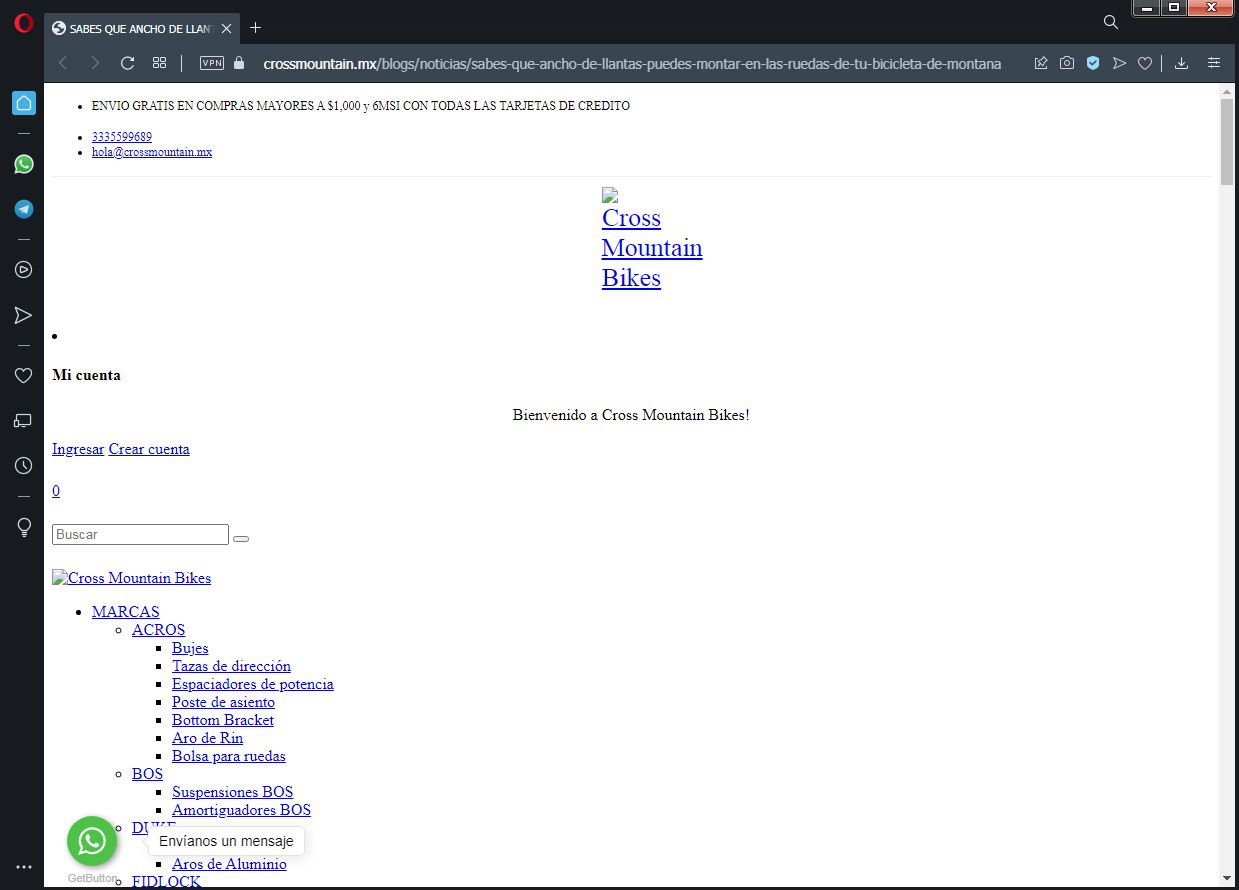Open My Flow in the sidebar
This screenshot has width=1239, height=890.
[x=23, y=315]
